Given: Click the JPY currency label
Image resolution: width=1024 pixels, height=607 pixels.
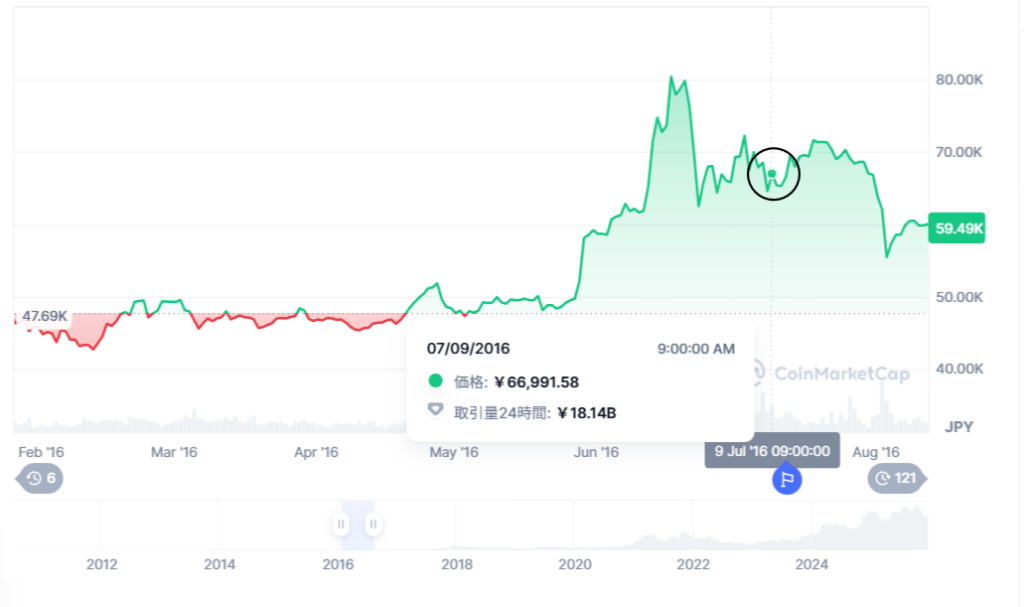Looking at the screenshot, I should (959, 427).
